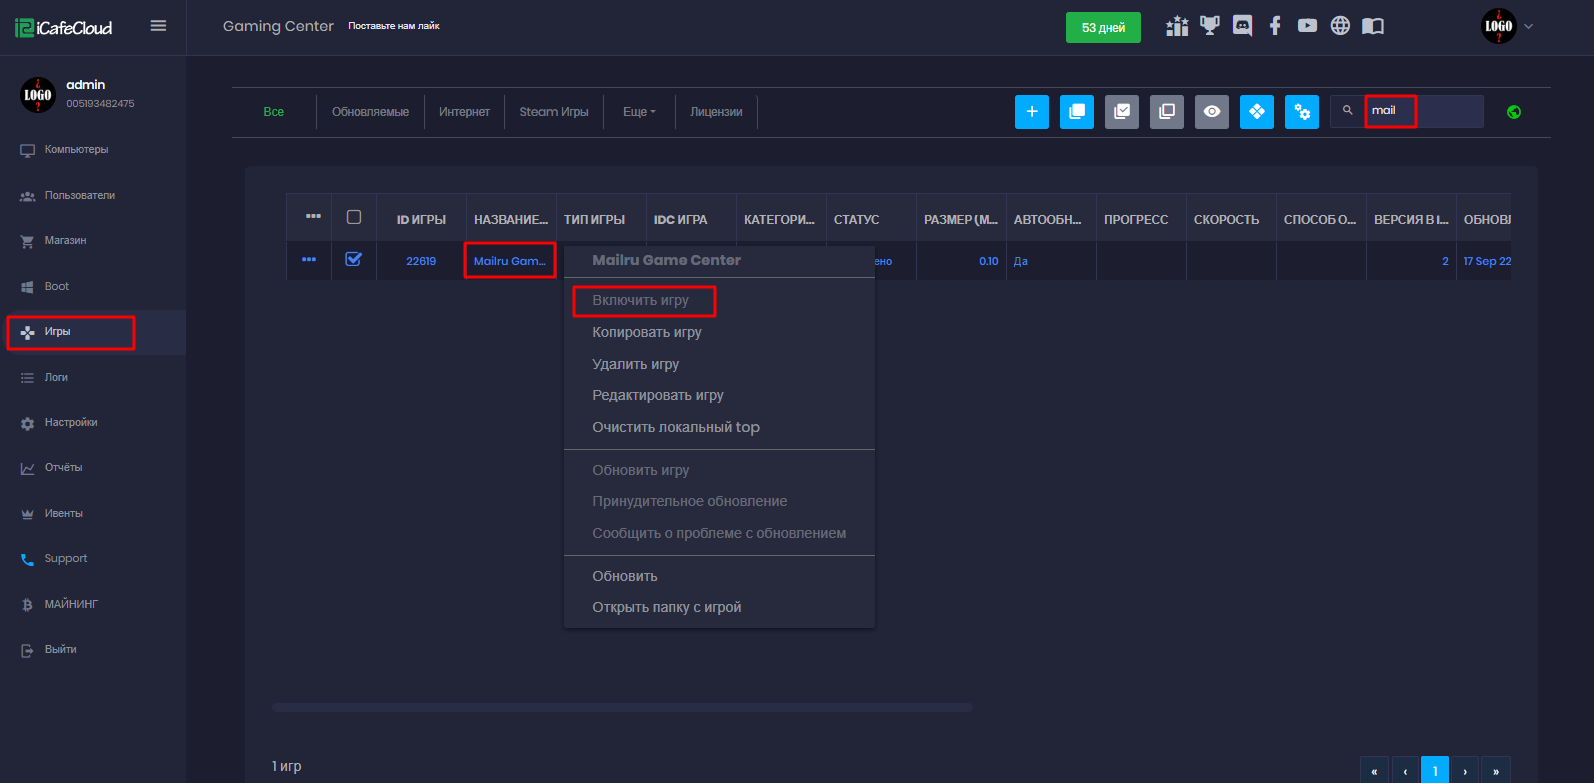Toggle the hamburger sidebar menu
Viewport: 1594px width, 783px height.
point(158,26)
